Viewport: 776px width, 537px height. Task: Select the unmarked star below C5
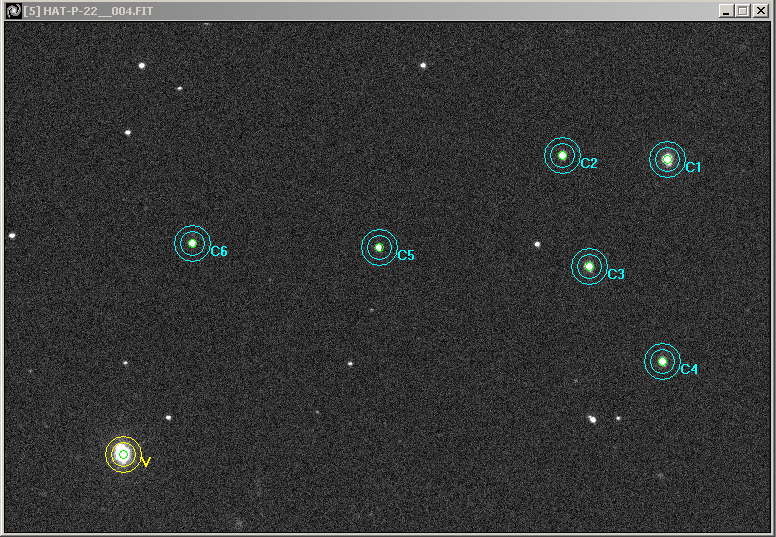point(350,364)
